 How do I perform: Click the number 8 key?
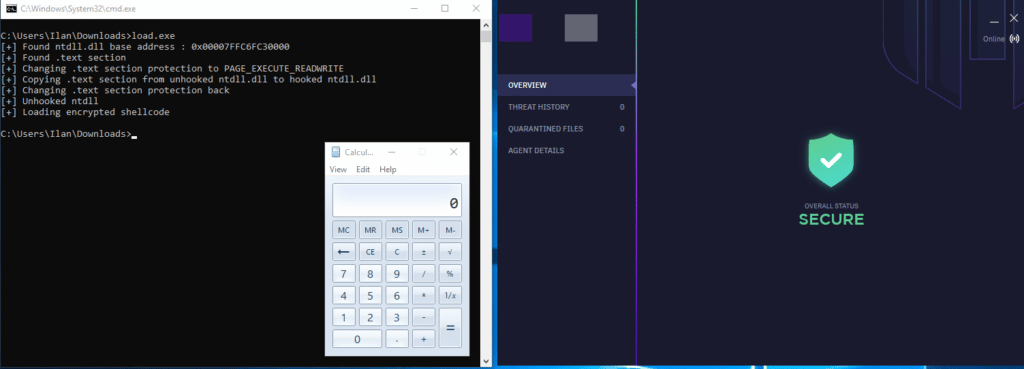point(370,274)
